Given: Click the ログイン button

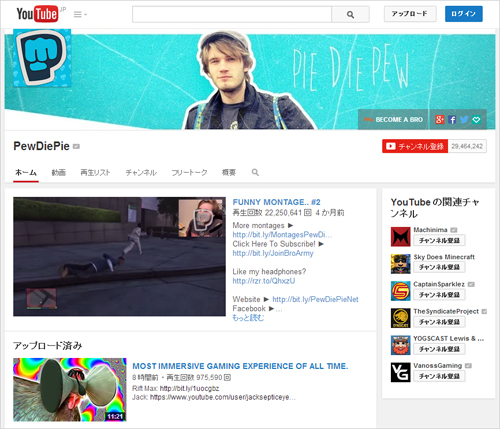Looking at the screenshot, I should click(x=464, y=14).
